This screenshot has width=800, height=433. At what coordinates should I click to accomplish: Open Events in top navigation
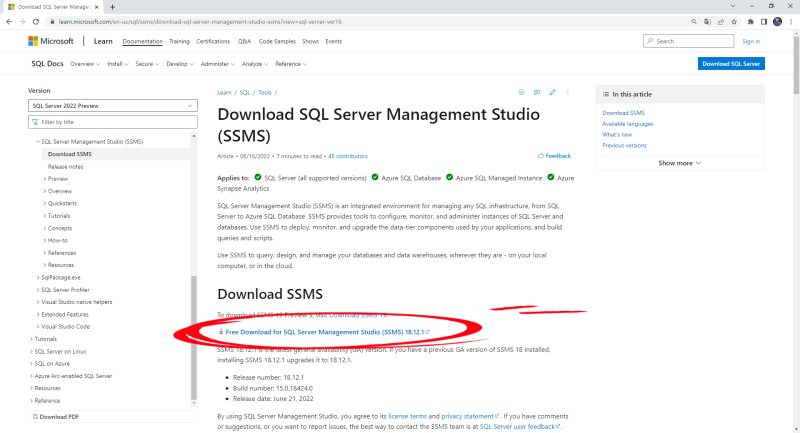pos(334,41)
